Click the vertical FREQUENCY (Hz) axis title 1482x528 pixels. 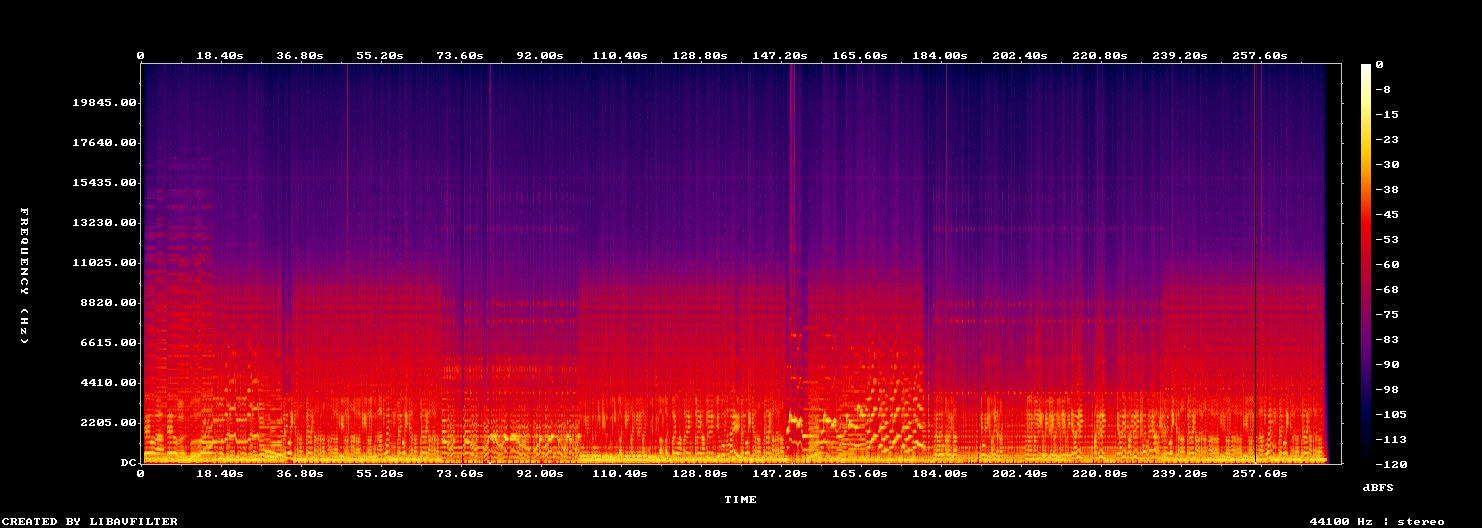tap(24, 276)
